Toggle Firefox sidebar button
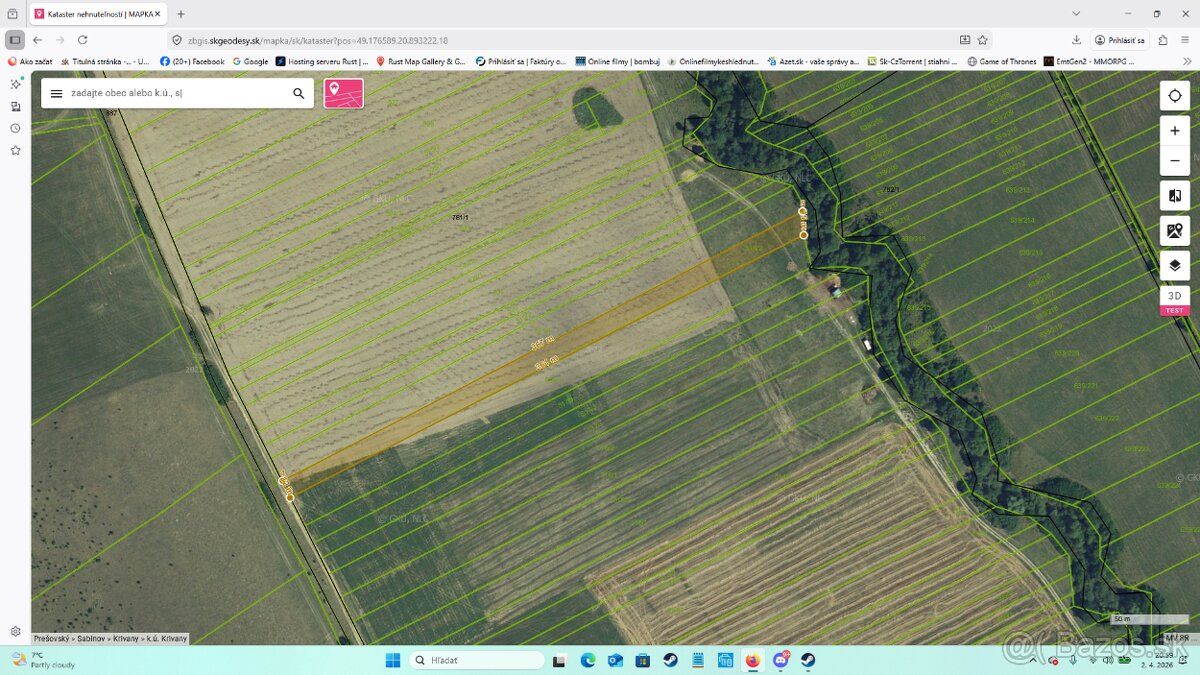This screenshot has width=1200, height=675. point(14,40)
